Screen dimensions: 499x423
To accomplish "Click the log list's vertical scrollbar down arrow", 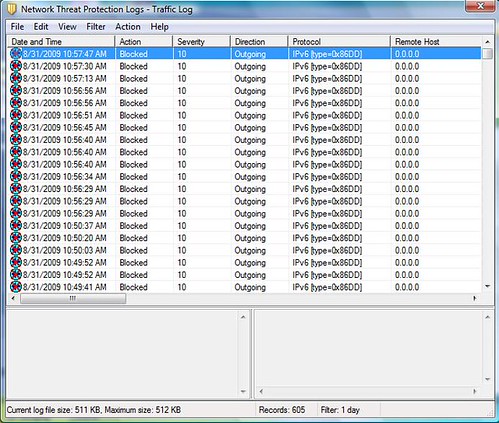I will point(487,286).
